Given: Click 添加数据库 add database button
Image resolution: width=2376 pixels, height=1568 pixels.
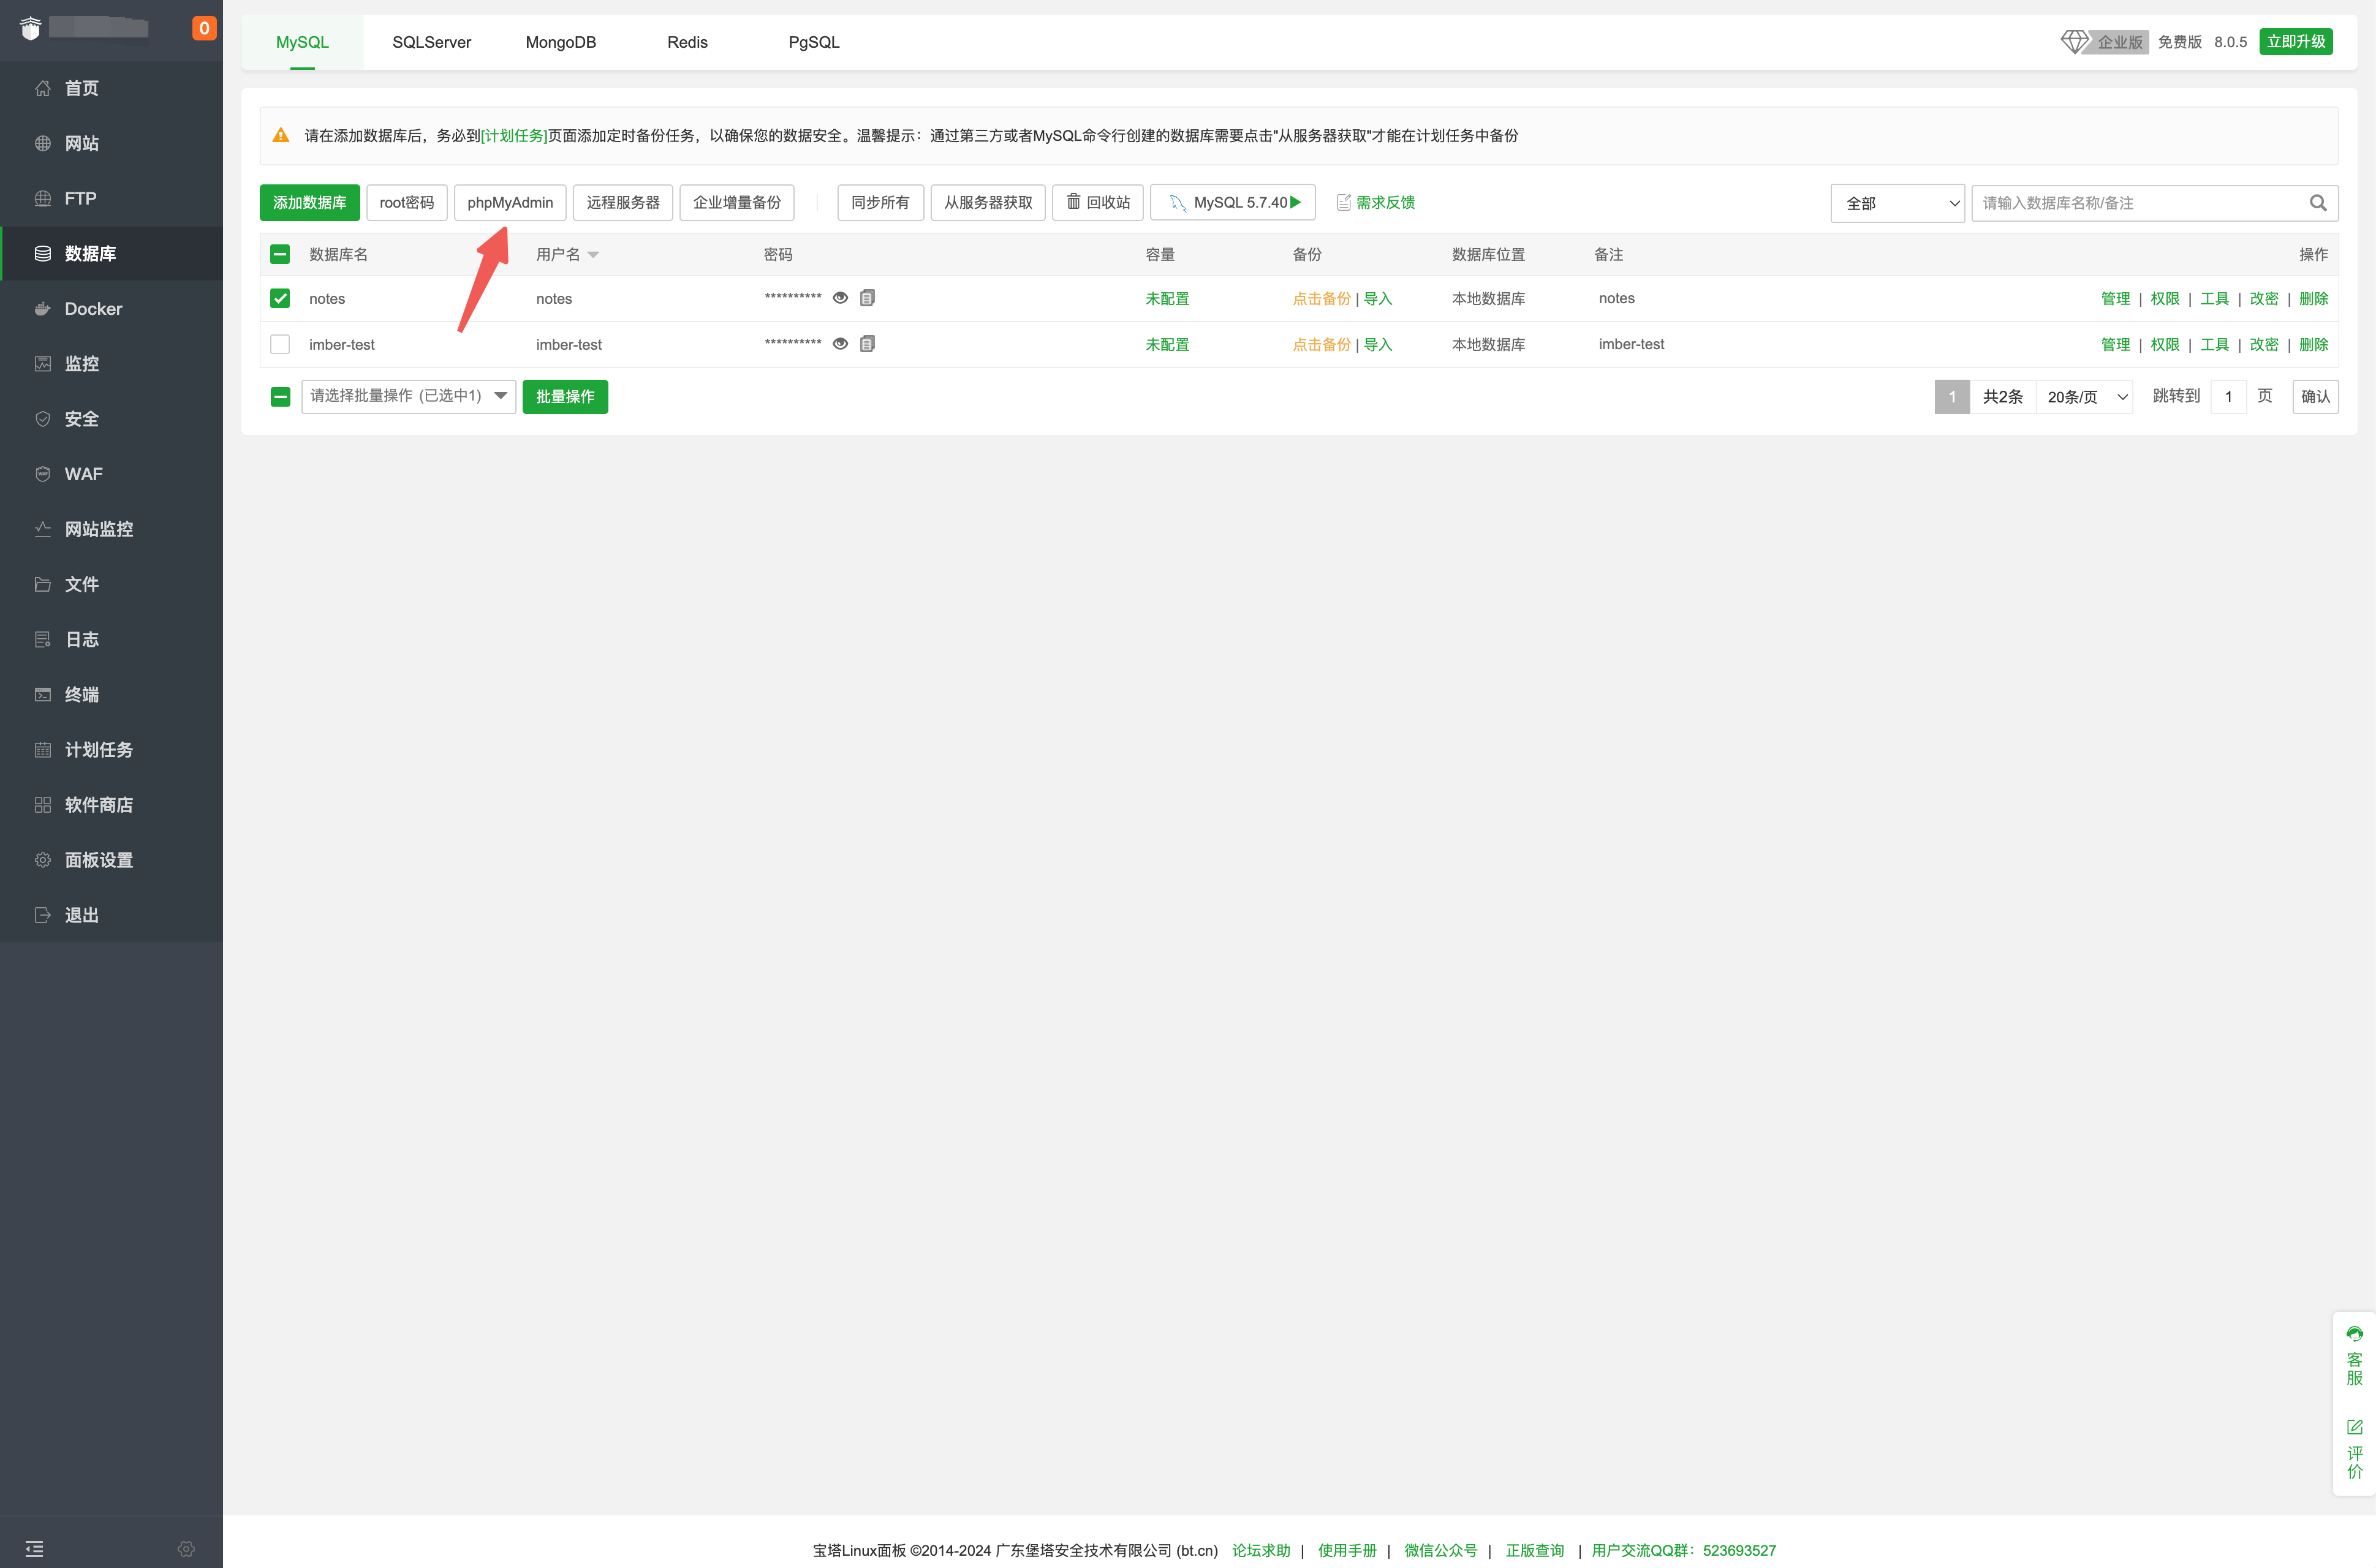Looking at the screenshot, I should tap(309, 202).
